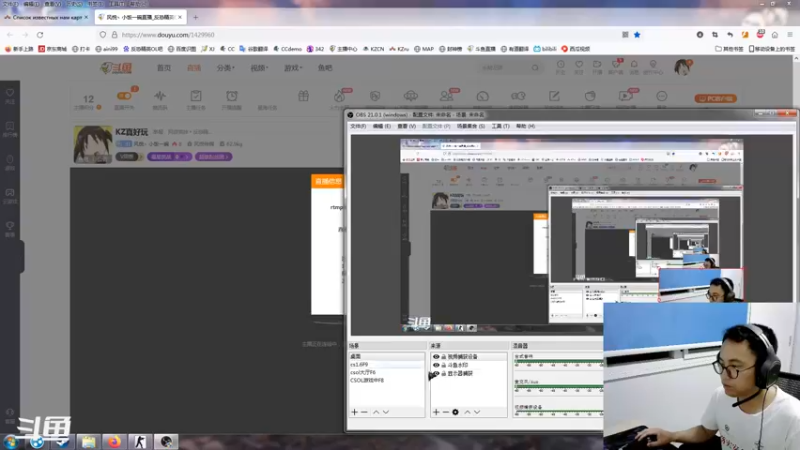
Task: Click the Douyu search magnifier icon
Action: (x=535, y=67)
